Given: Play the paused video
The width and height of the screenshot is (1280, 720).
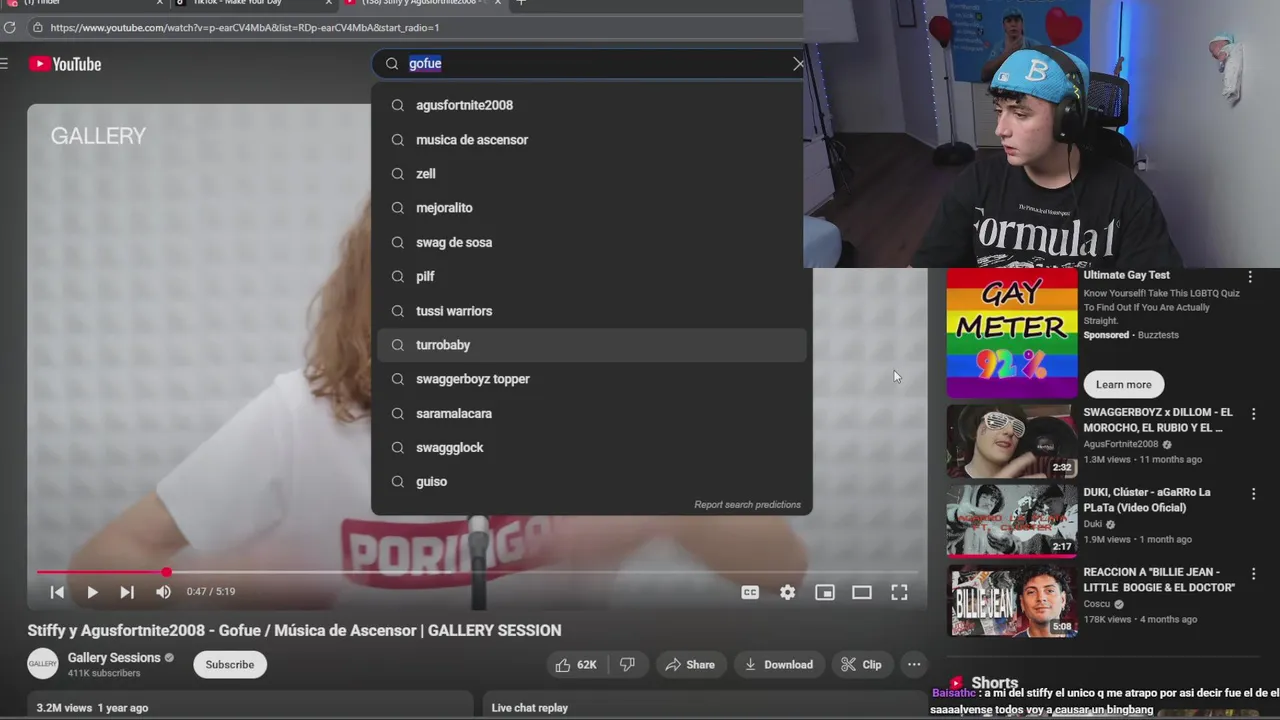Looking at the screenshot, I should [x=92, y=592].
